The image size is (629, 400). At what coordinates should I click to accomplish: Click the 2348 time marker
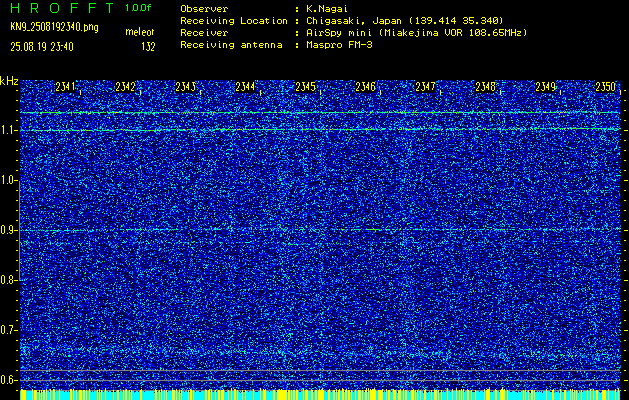pyautogui.click(x=485, y=87)
